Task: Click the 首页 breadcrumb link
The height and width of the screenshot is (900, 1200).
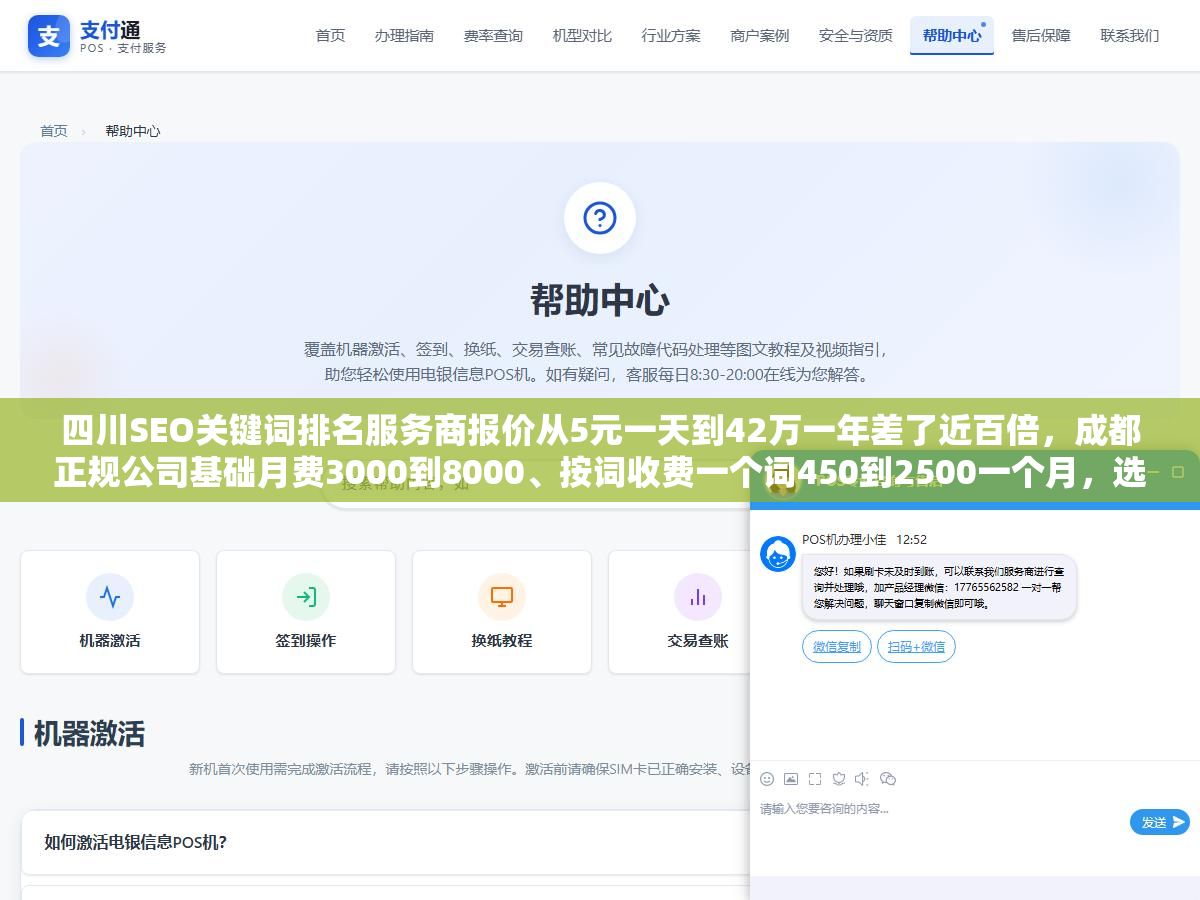Action: point(54,131)
